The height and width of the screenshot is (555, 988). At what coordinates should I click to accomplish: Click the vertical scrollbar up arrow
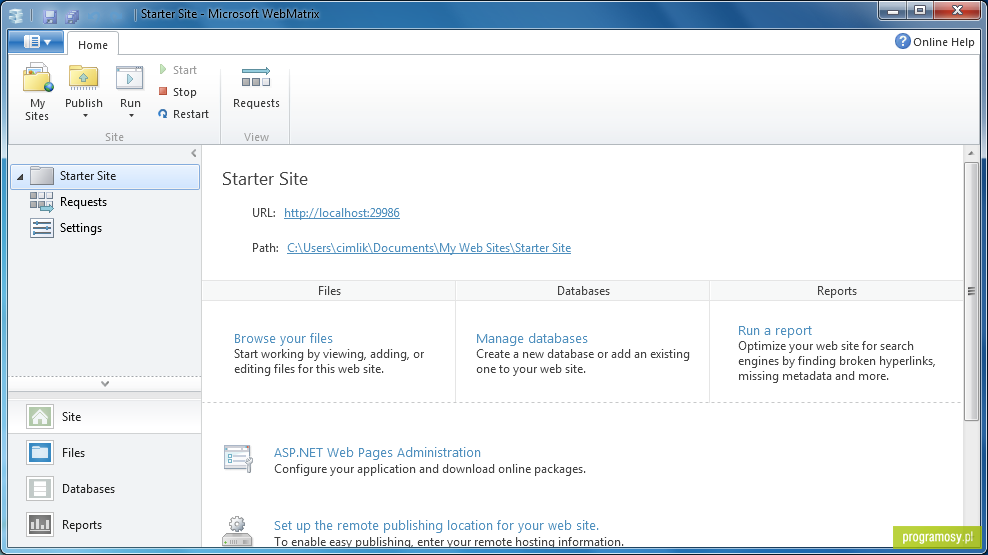click(971, 153)
